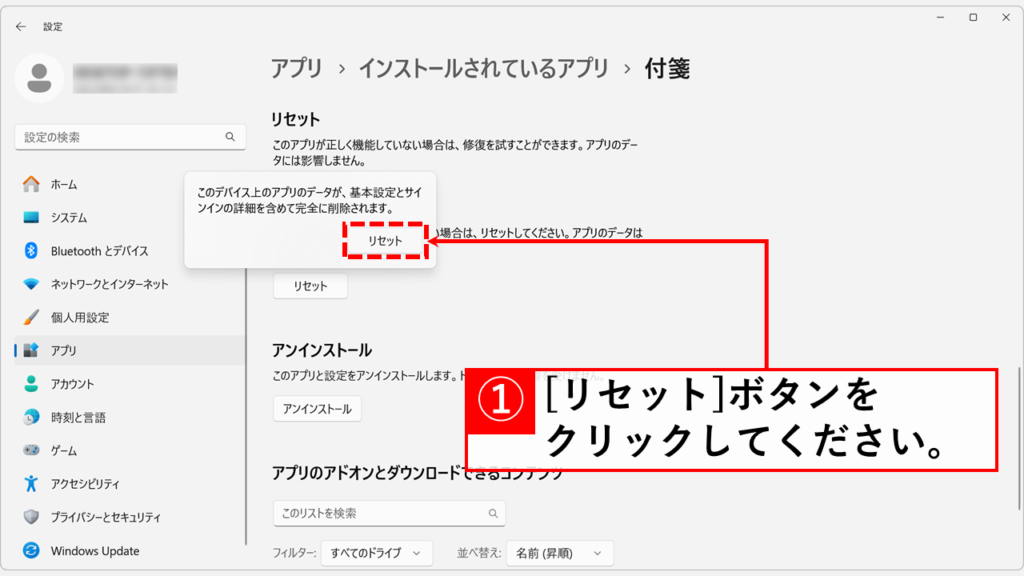Minimize the 設定 window

tap(940, 18)
